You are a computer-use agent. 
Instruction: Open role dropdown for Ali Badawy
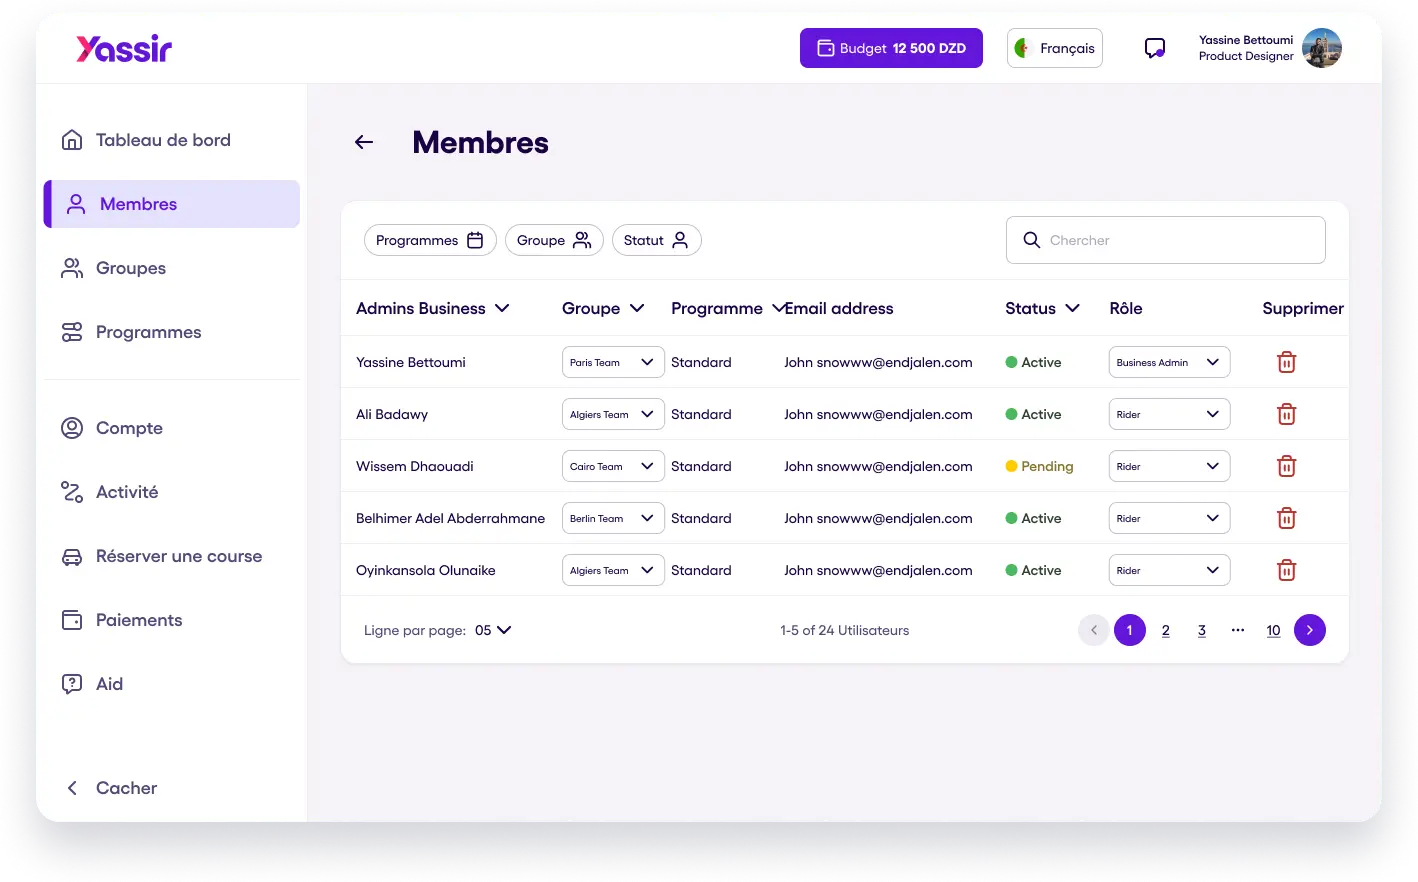click(x=1170, y=414)
